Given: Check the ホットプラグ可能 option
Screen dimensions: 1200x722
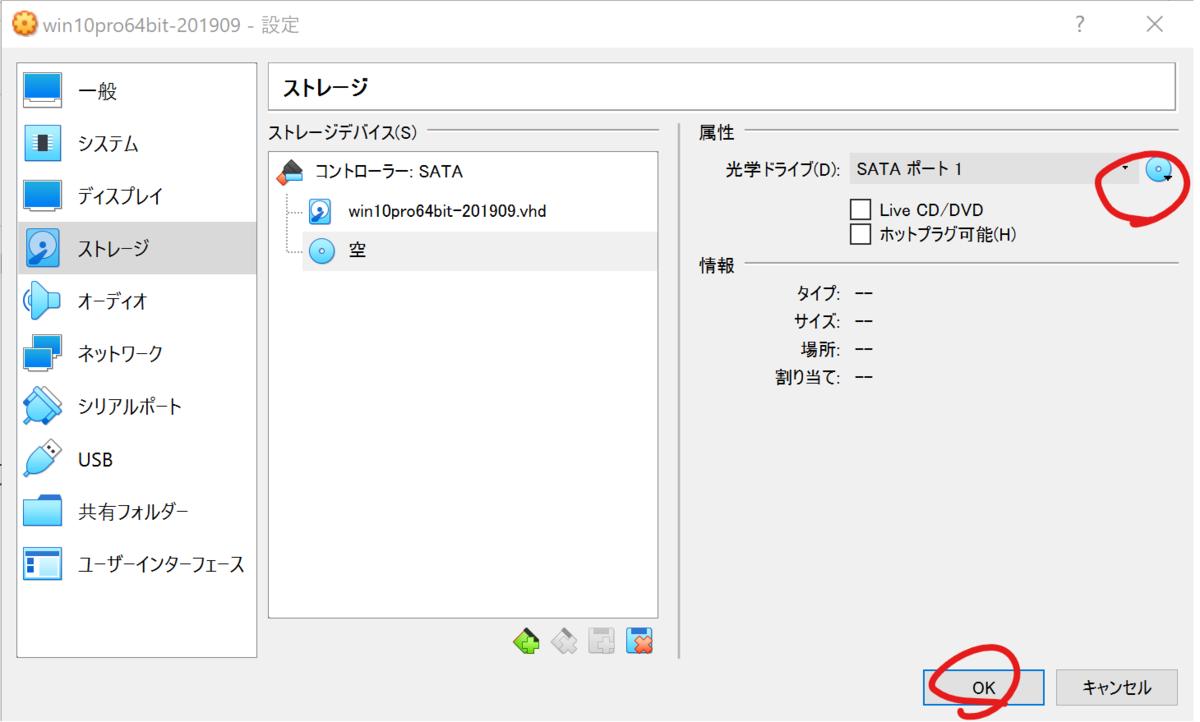Looking at the screenshot, I should (x=860, y=234).
